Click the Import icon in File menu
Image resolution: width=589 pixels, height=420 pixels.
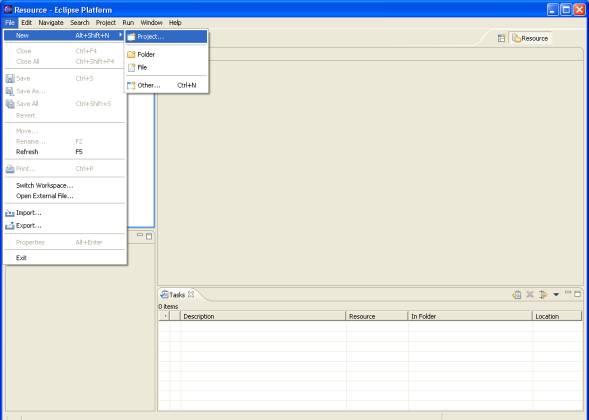pos(10,213)
